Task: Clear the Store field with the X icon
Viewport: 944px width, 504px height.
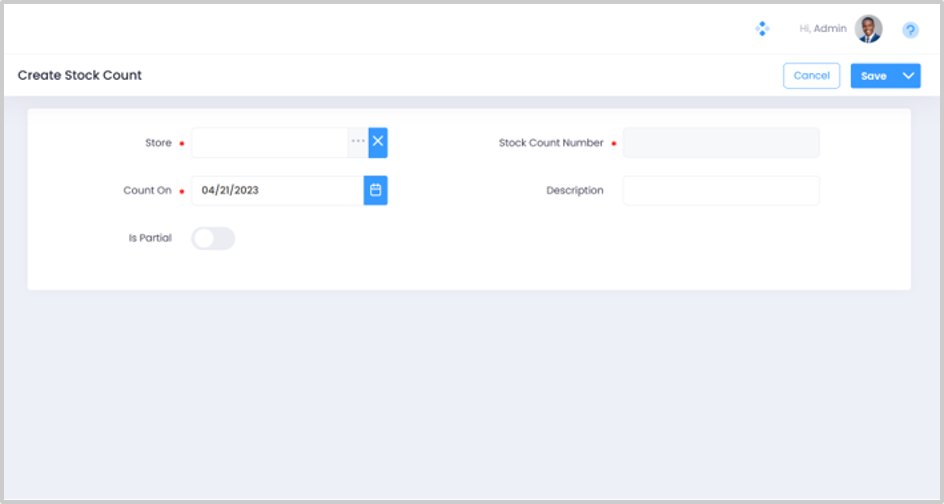Action: (378, 142)
